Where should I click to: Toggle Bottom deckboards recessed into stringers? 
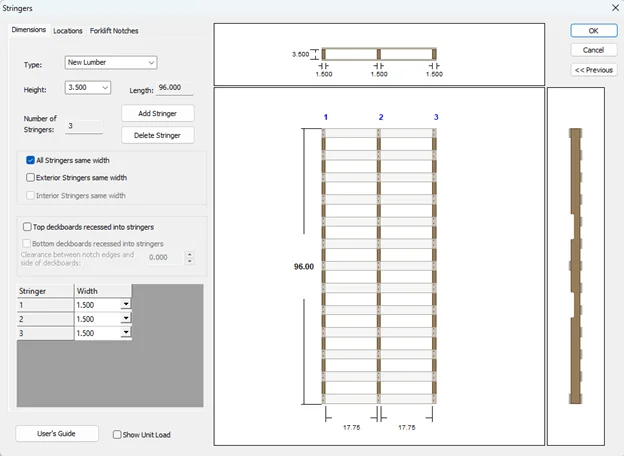click(x=27, y=243)
